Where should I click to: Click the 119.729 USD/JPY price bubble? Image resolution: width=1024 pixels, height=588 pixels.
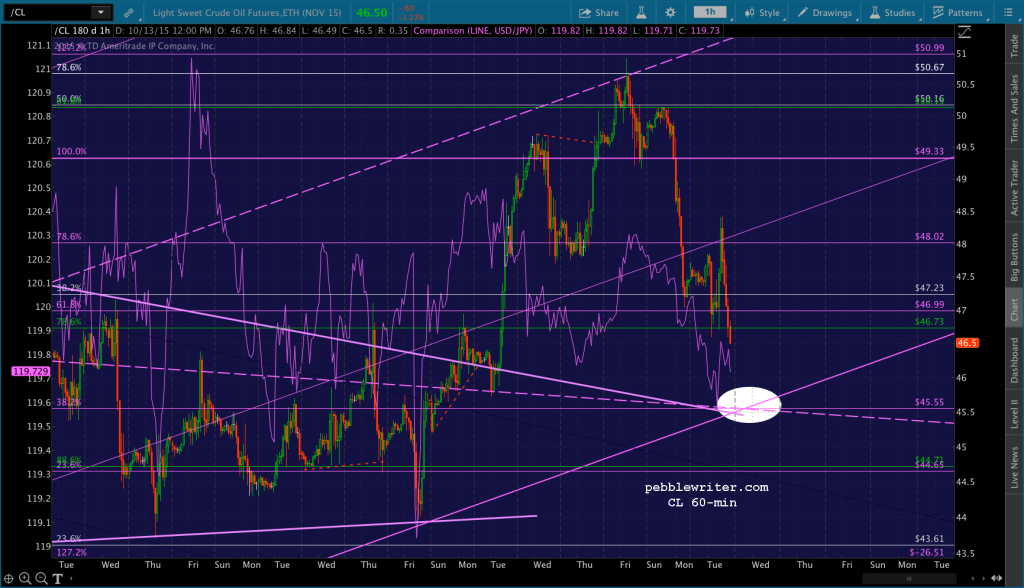tap(30, 371)
